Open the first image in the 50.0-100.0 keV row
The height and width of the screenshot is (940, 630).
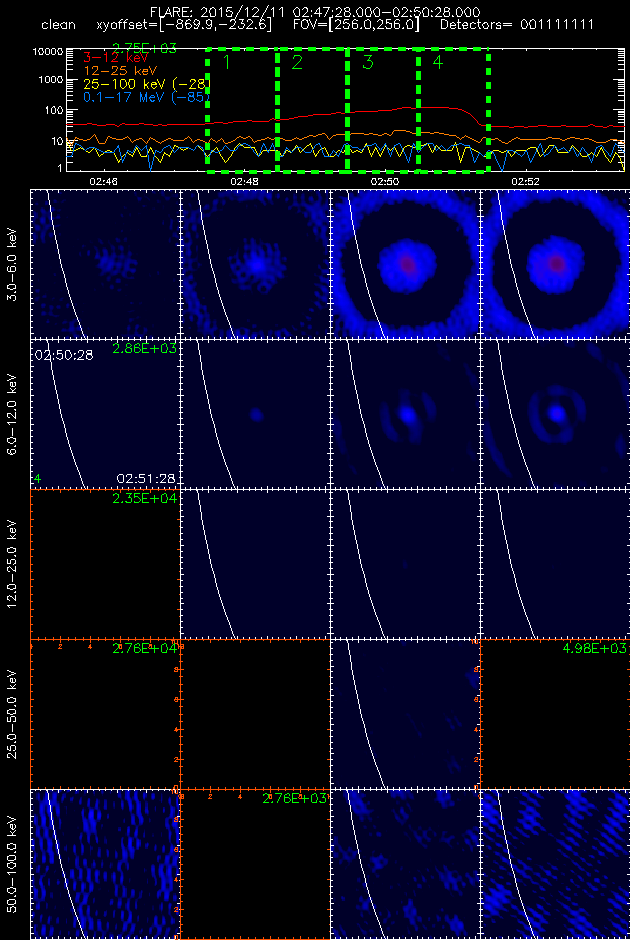pos(105,863)
